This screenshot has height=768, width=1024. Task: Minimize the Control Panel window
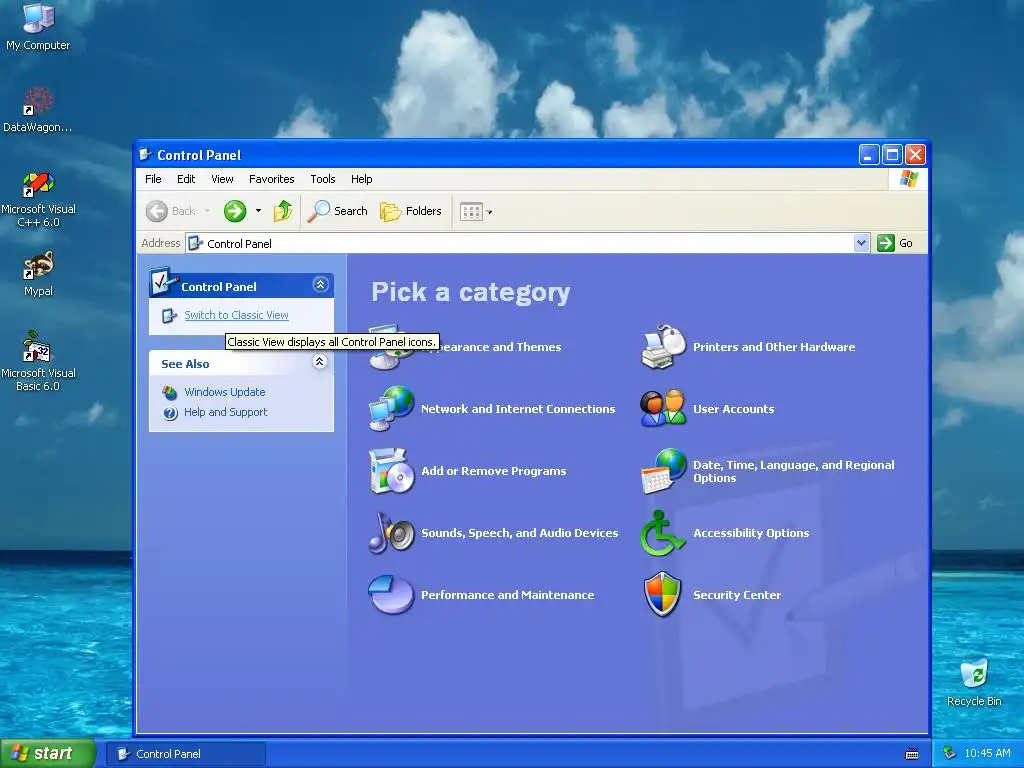click(x=869, y=155)
